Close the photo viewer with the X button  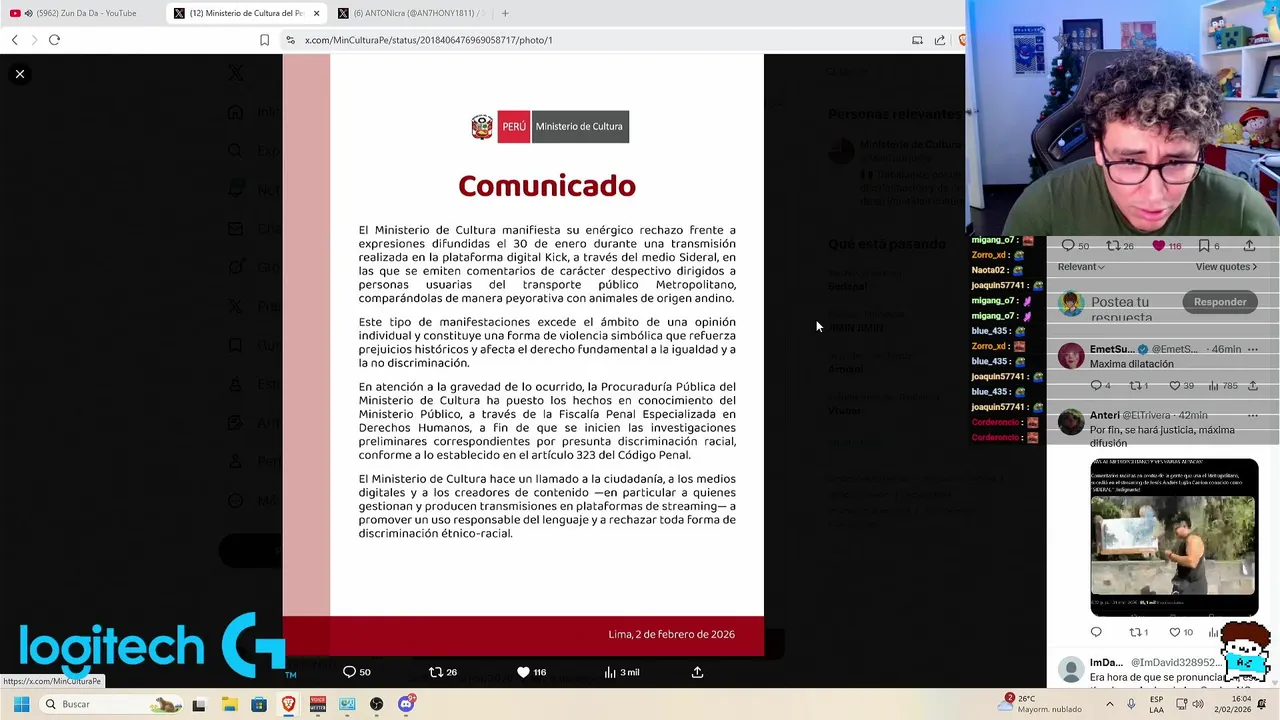[x=20, y=74]
